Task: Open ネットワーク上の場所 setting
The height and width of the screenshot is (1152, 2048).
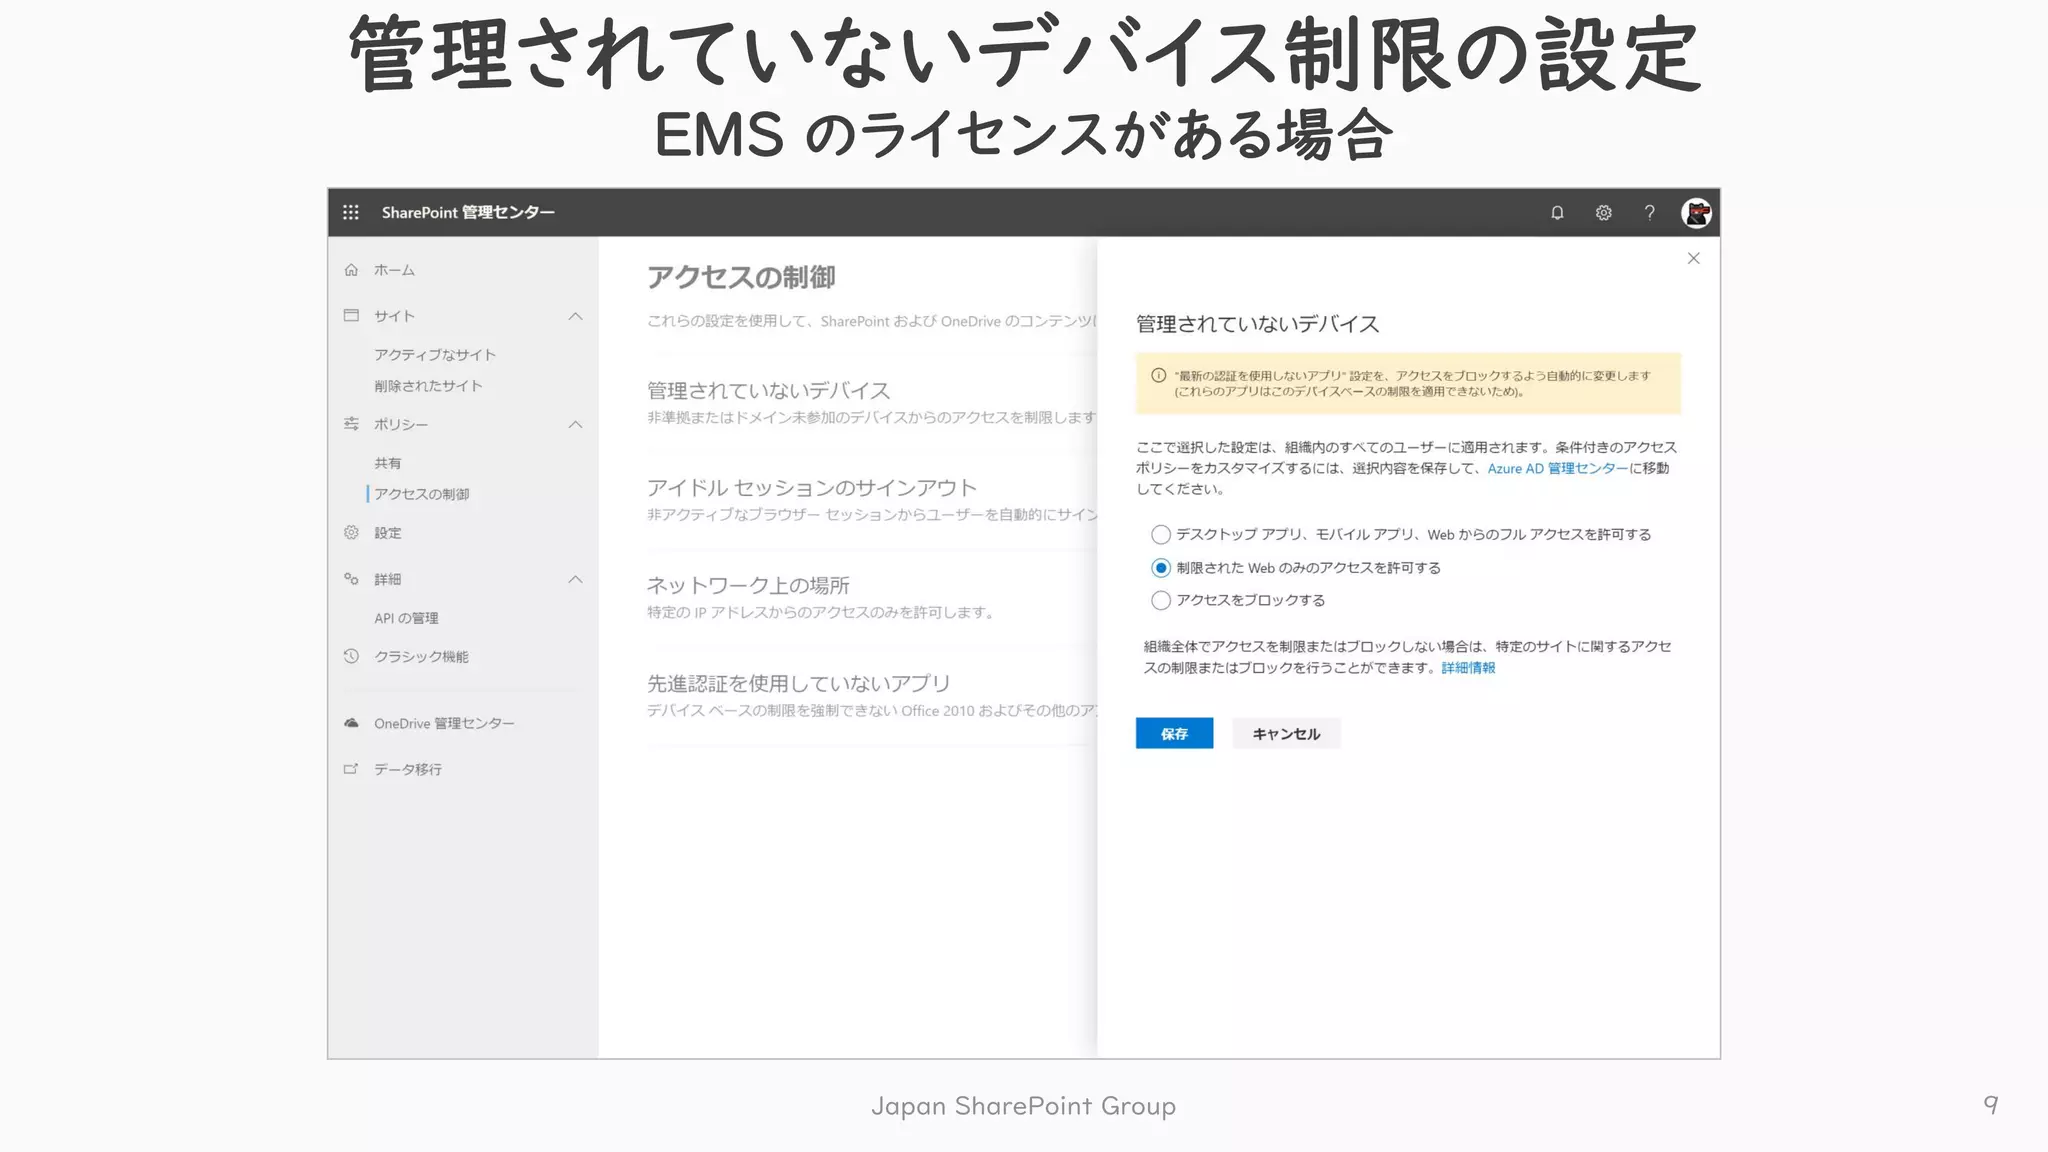Action: [748, 585]
